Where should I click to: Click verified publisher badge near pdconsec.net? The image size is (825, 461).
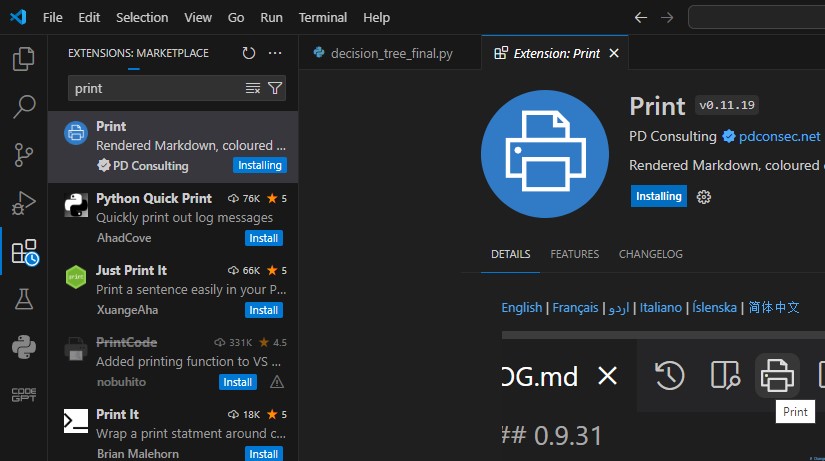tap(729, 136)
